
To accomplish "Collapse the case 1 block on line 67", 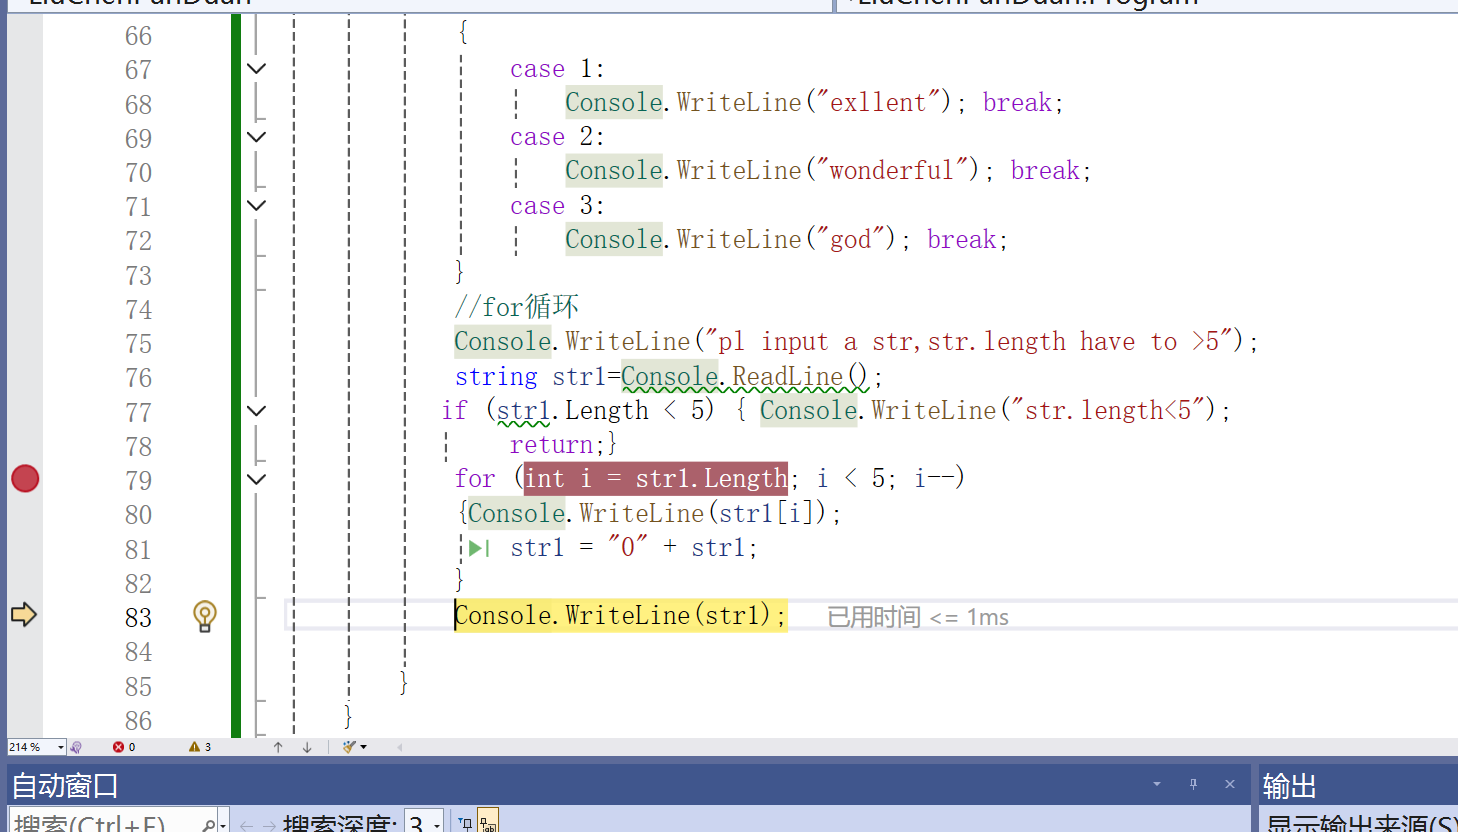I will 257,69.
